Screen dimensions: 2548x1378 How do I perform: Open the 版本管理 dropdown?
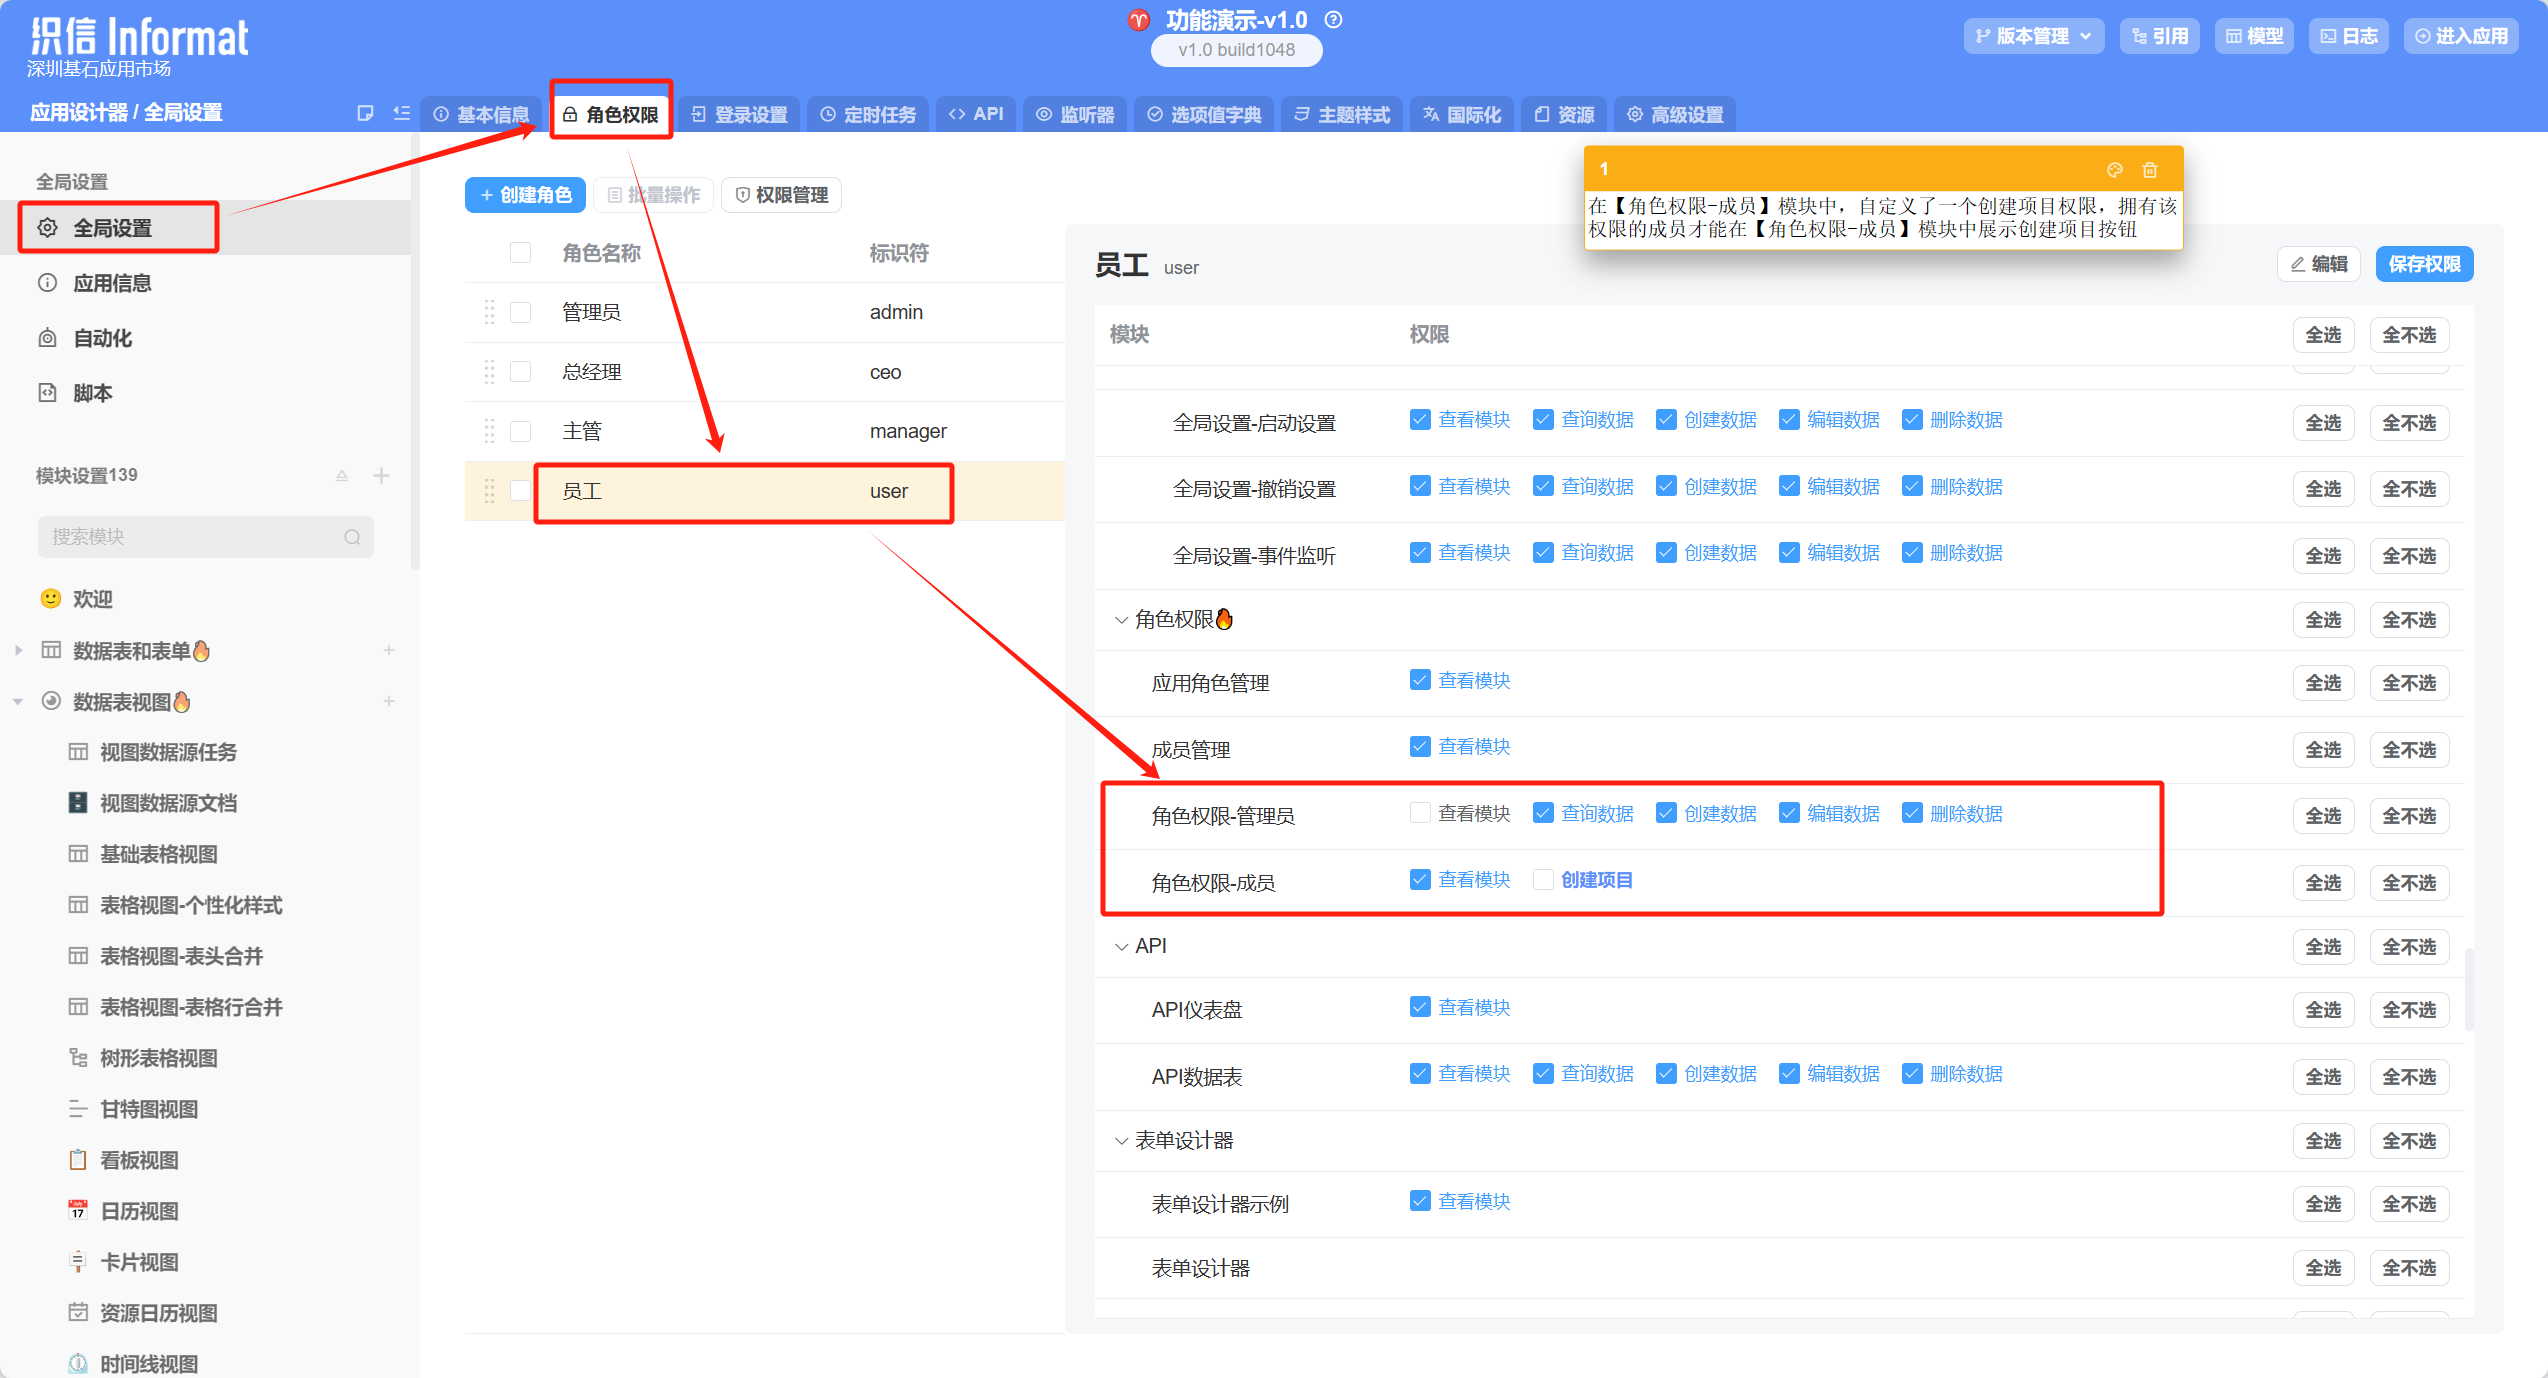tap(2033, 36)
